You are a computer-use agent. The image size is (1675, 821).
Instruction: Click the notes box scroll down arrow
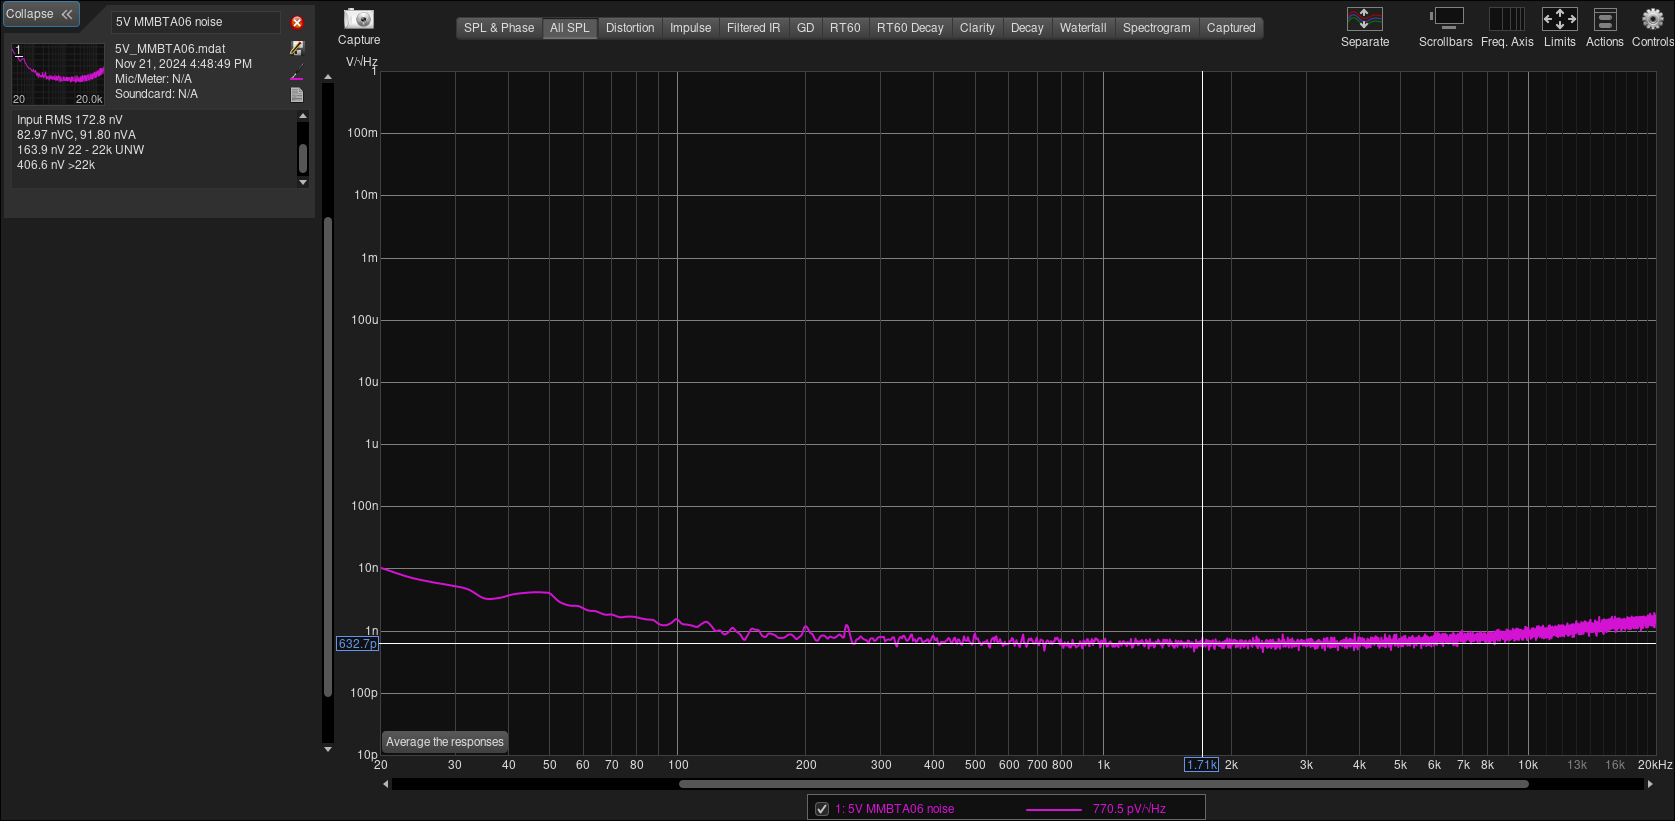click(x=303, y=182)
